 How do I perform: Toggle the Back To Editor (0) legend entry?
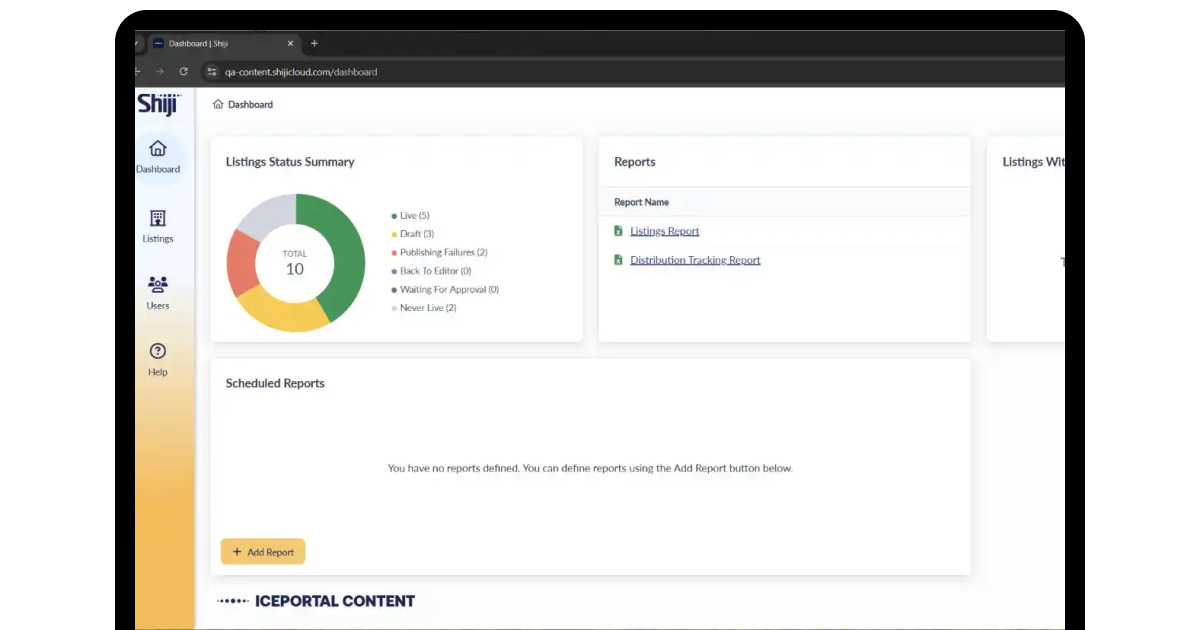coord(431,271)
